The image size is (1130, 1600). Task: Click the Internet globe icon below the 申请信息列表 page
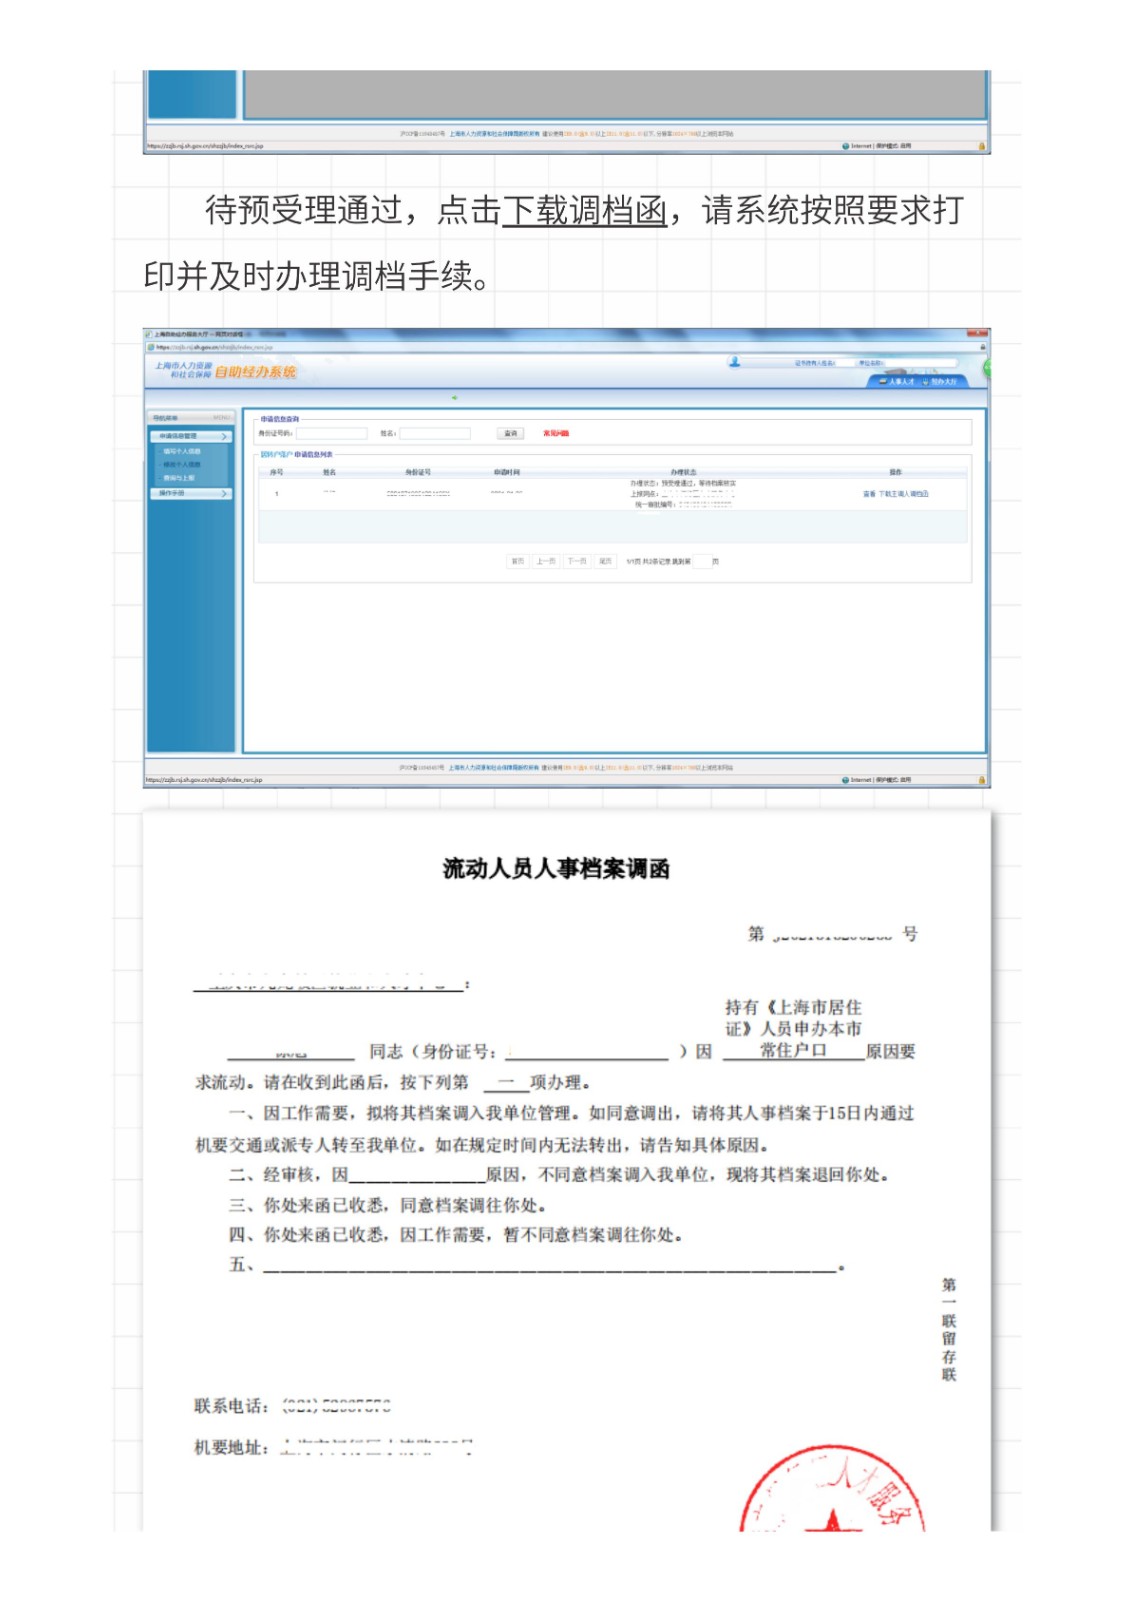[x=845, y=780]
